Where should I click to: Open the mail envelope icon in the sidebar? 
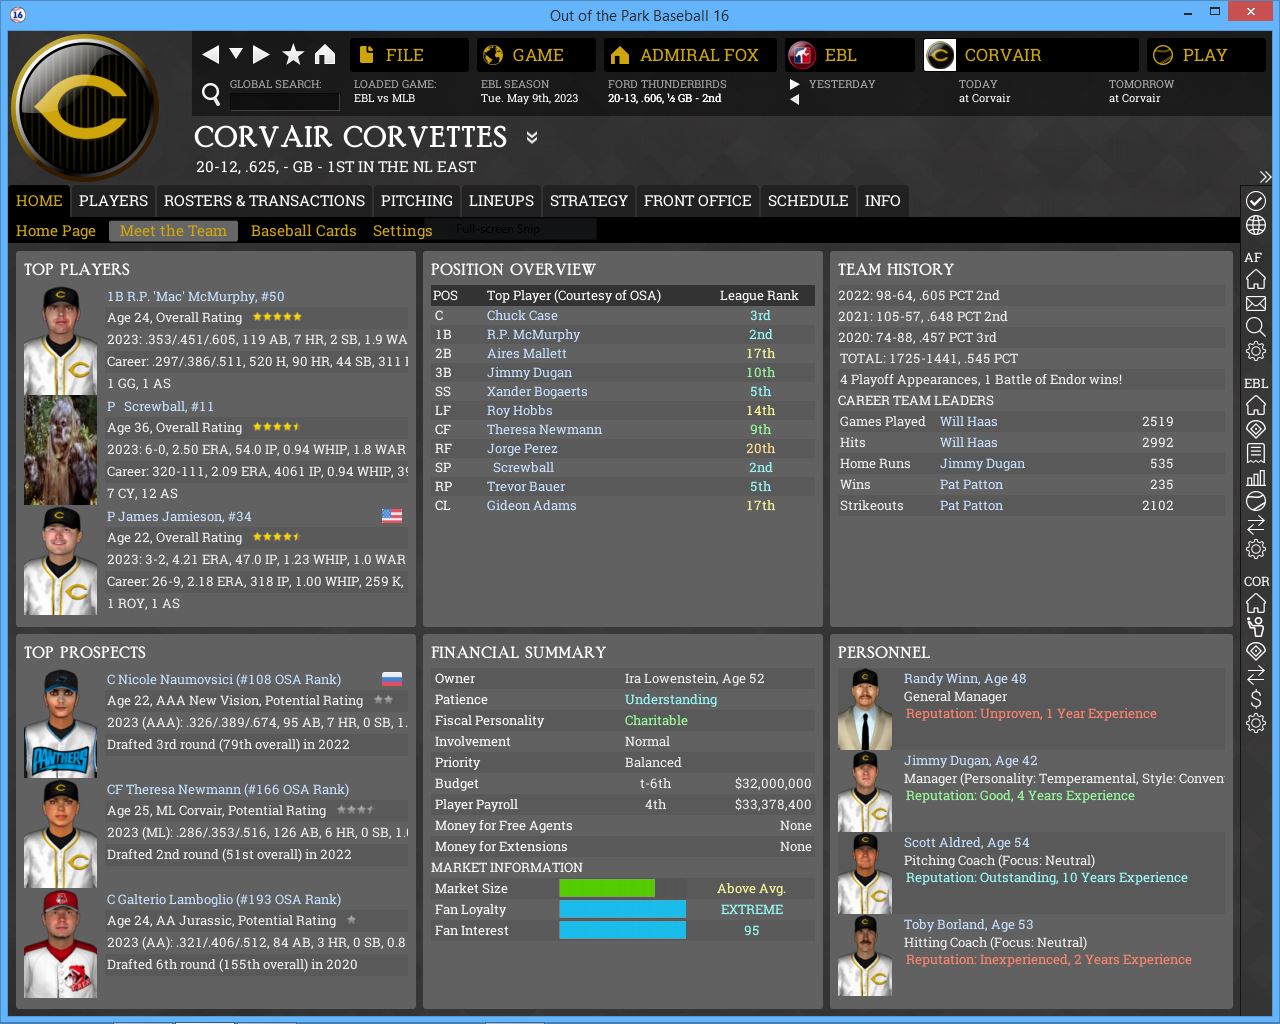tap(1256, 303)
